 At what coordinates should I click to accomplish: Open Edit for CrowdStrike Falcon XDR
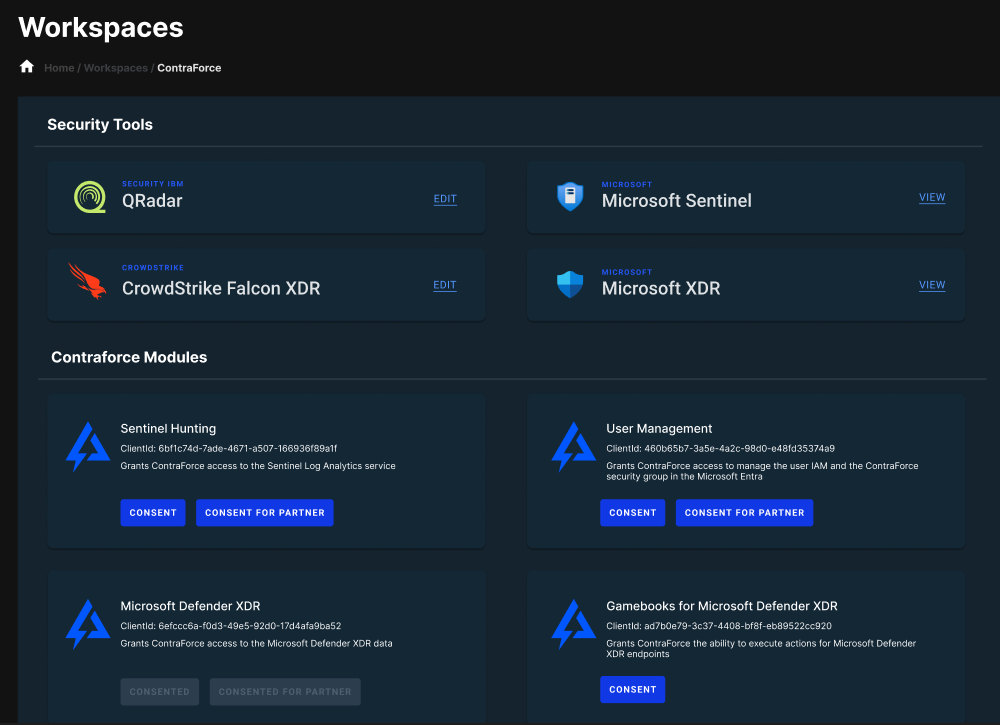445,285
